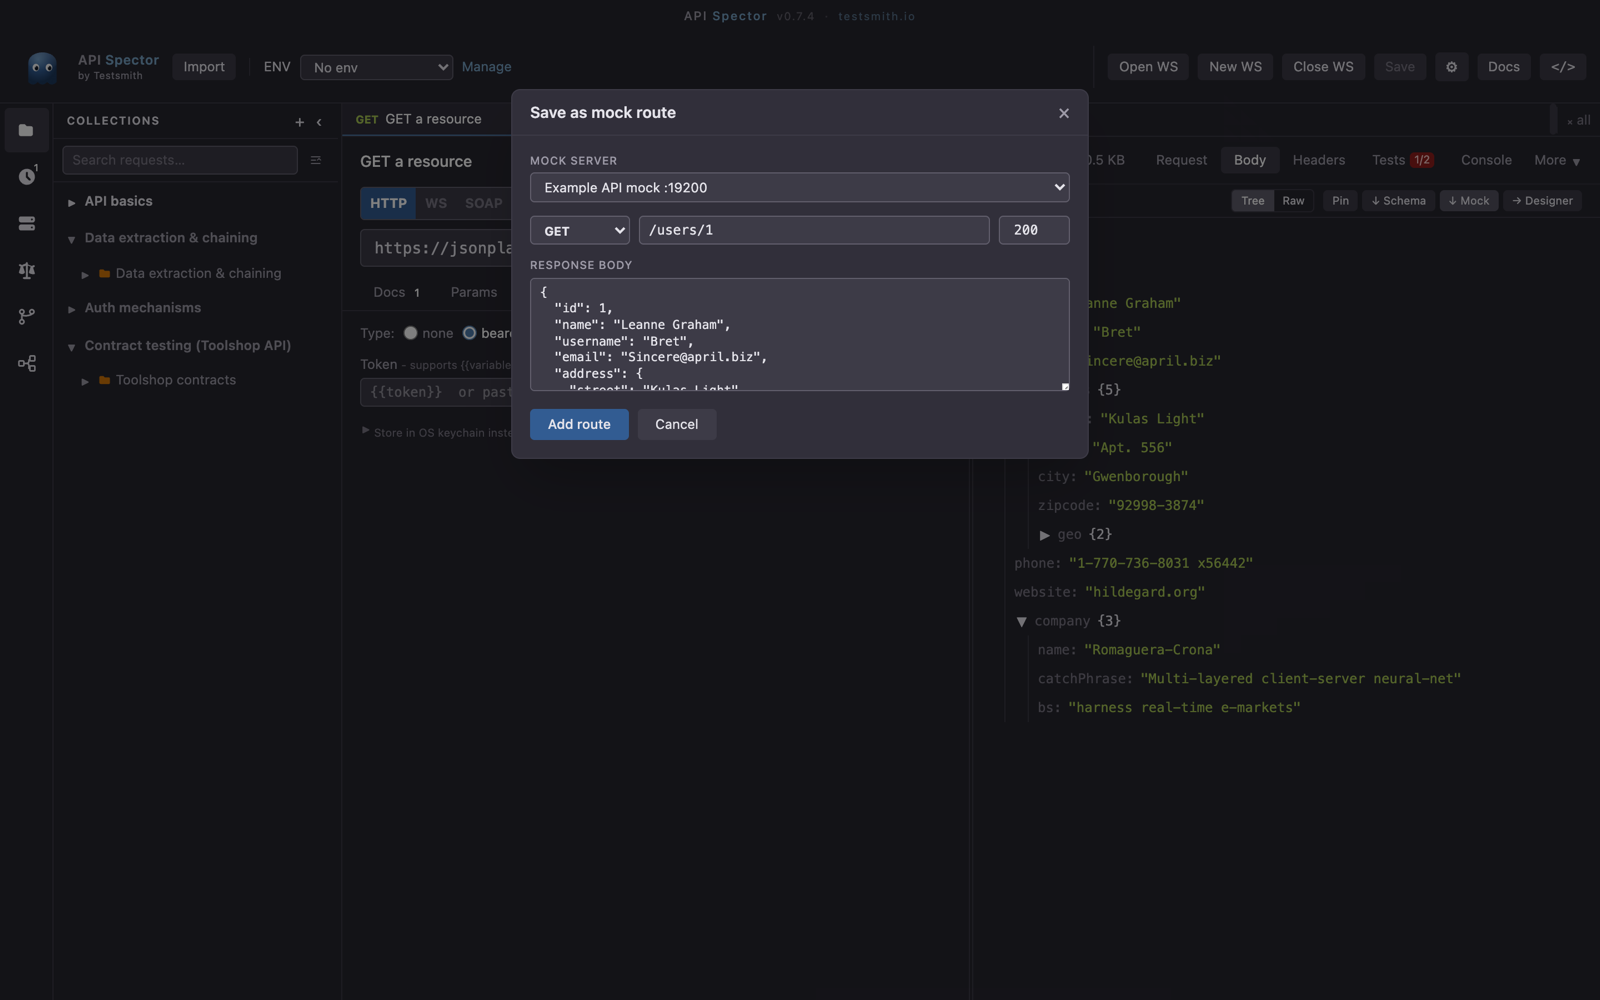Switch to the Console response tab
The width and height of the screenshot is (1600, 1000).
coord(1486,160)
